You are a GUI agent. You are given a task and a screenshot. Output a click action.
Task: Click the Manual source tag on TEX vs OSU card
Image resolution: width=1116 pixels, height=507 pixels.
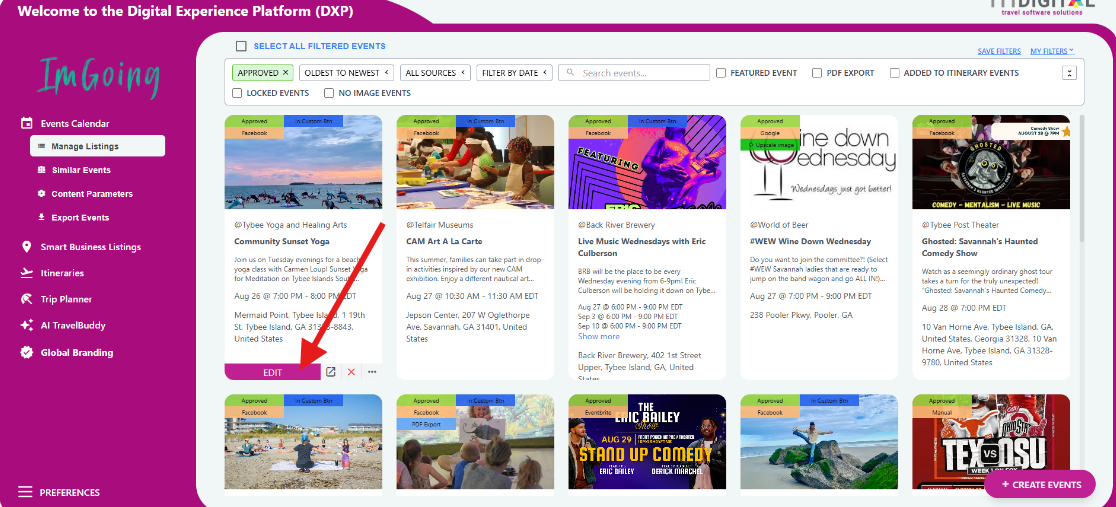click(942, 412)
